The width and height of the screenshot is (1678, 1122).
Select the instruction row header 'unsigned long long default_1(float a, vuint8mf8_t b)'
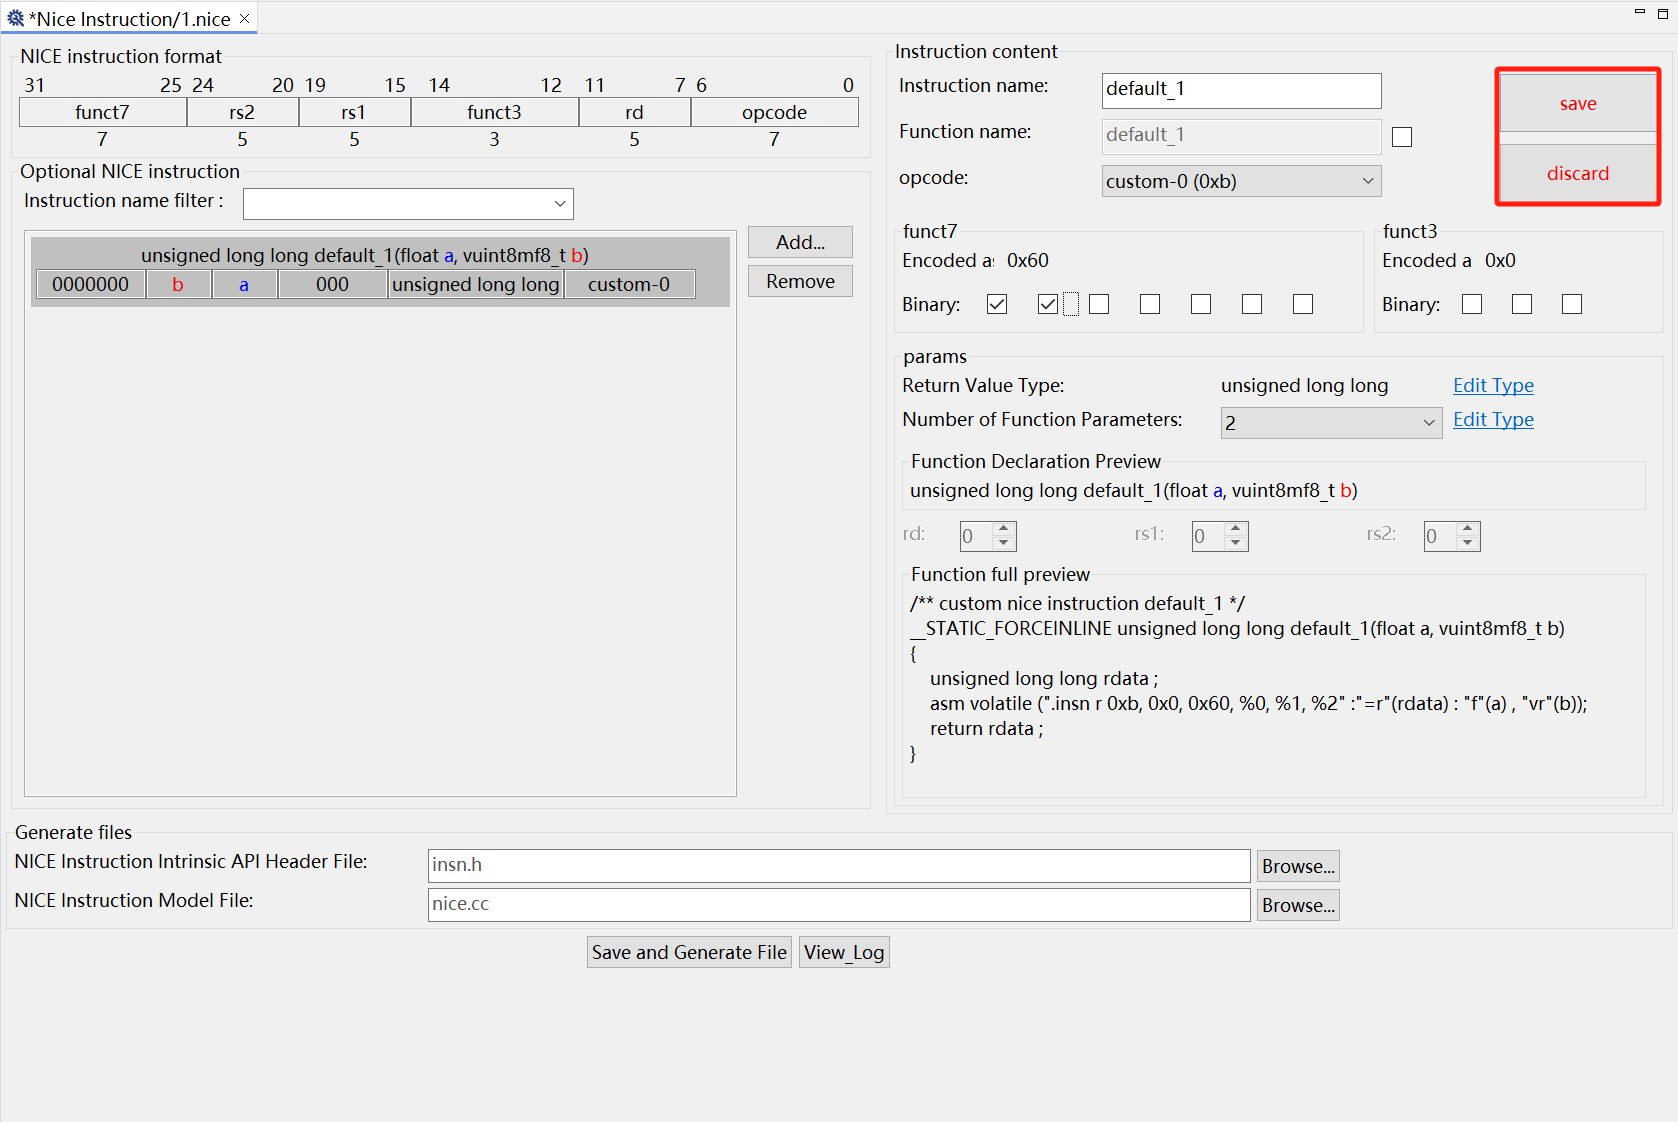[365, 255]
